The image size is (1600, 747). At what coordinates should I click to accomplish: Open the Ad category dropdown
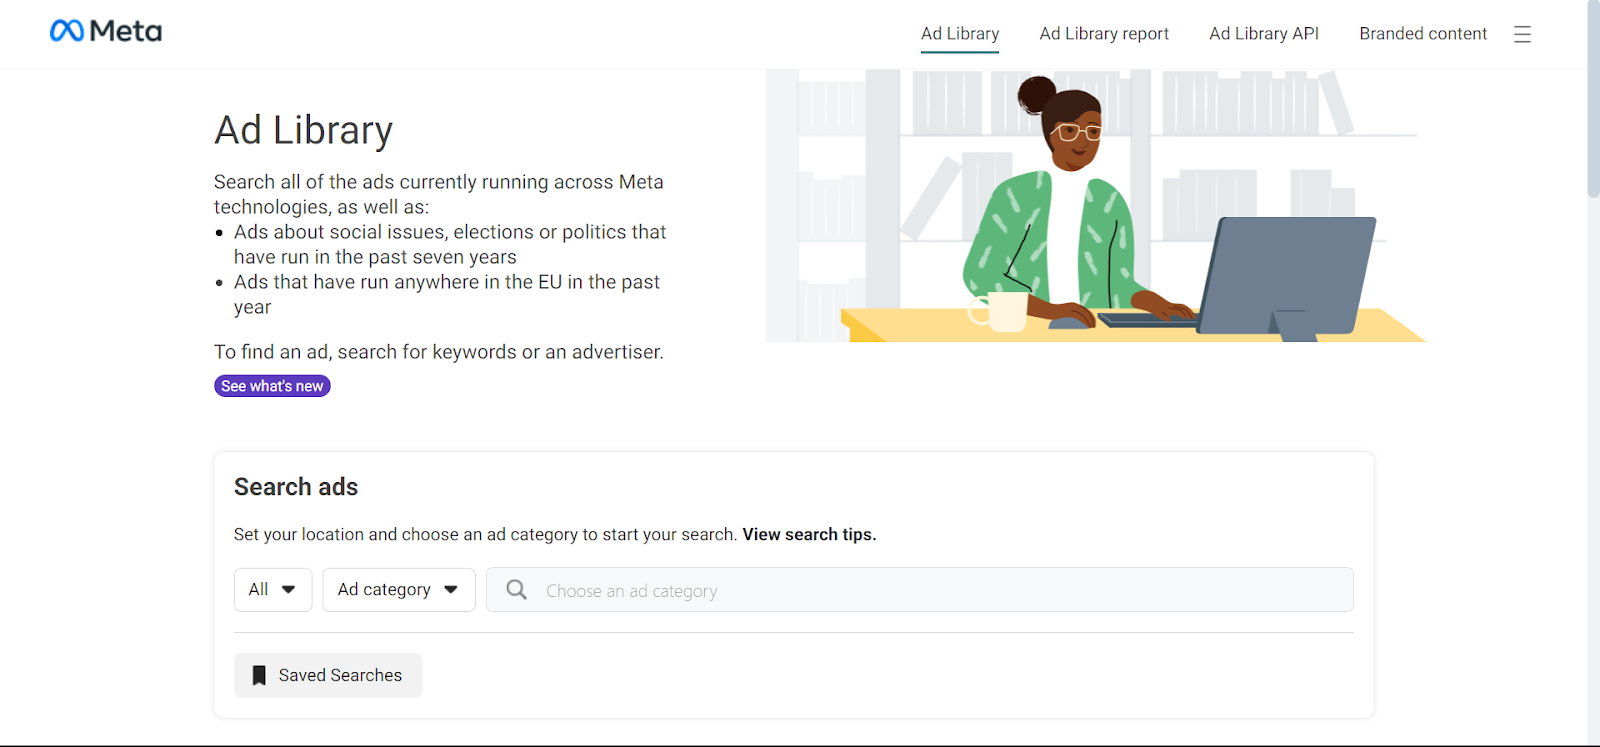(x=398, y=590)
